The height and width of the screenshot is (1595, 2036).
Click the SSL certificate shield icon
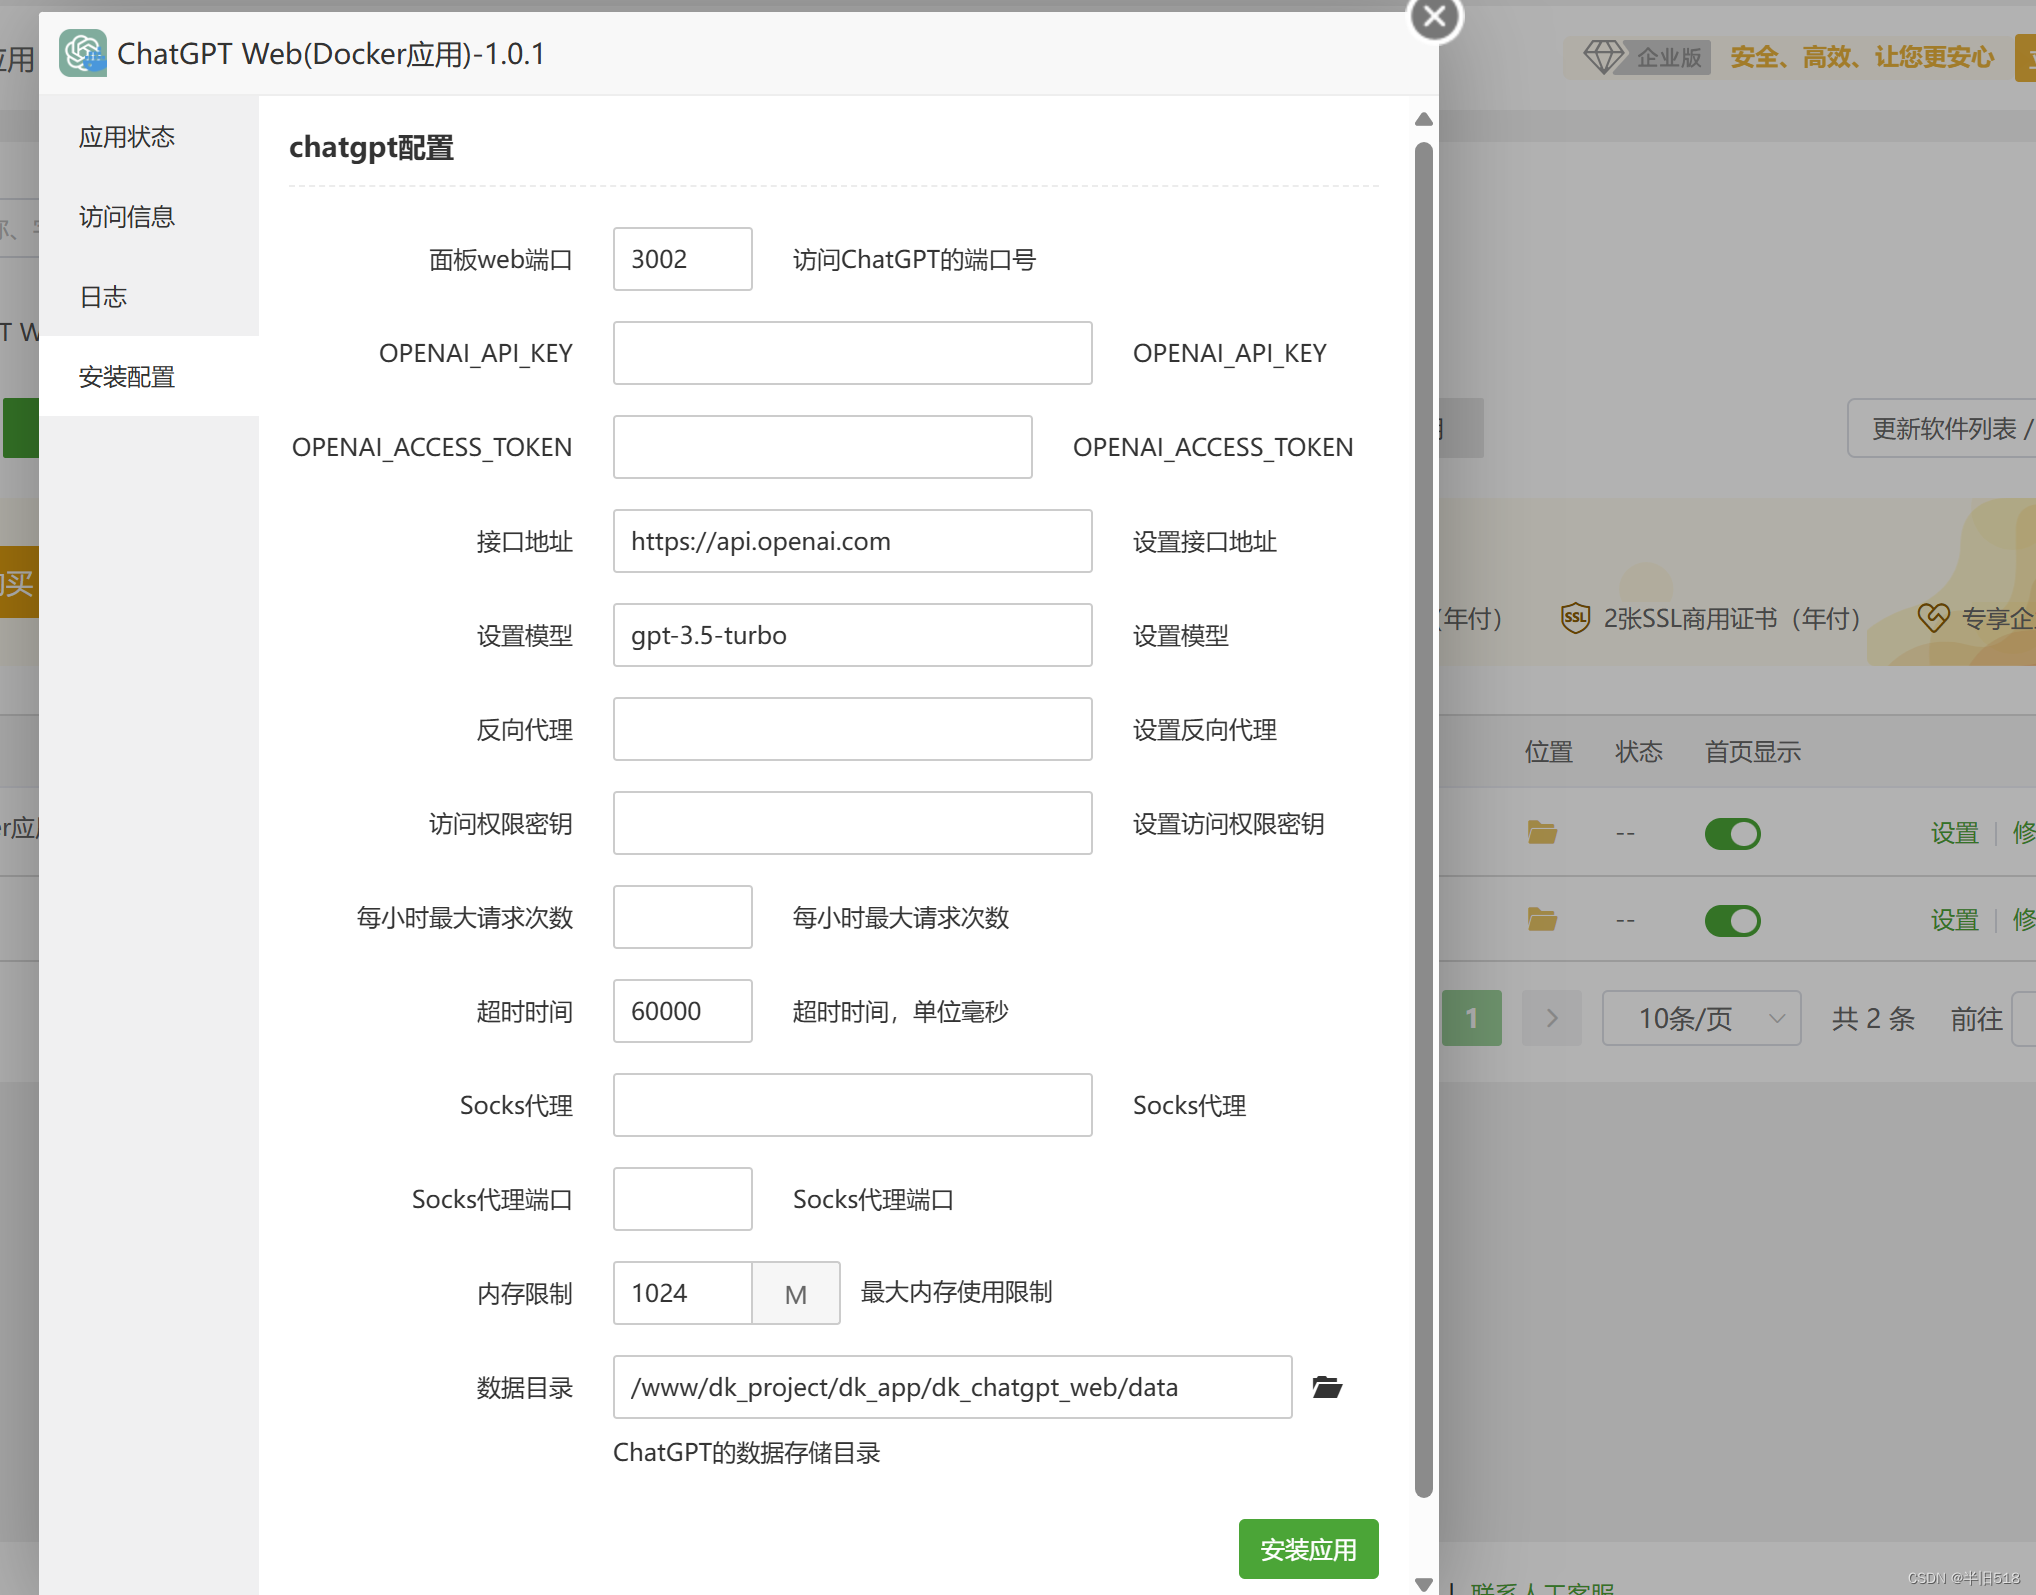1575,618
